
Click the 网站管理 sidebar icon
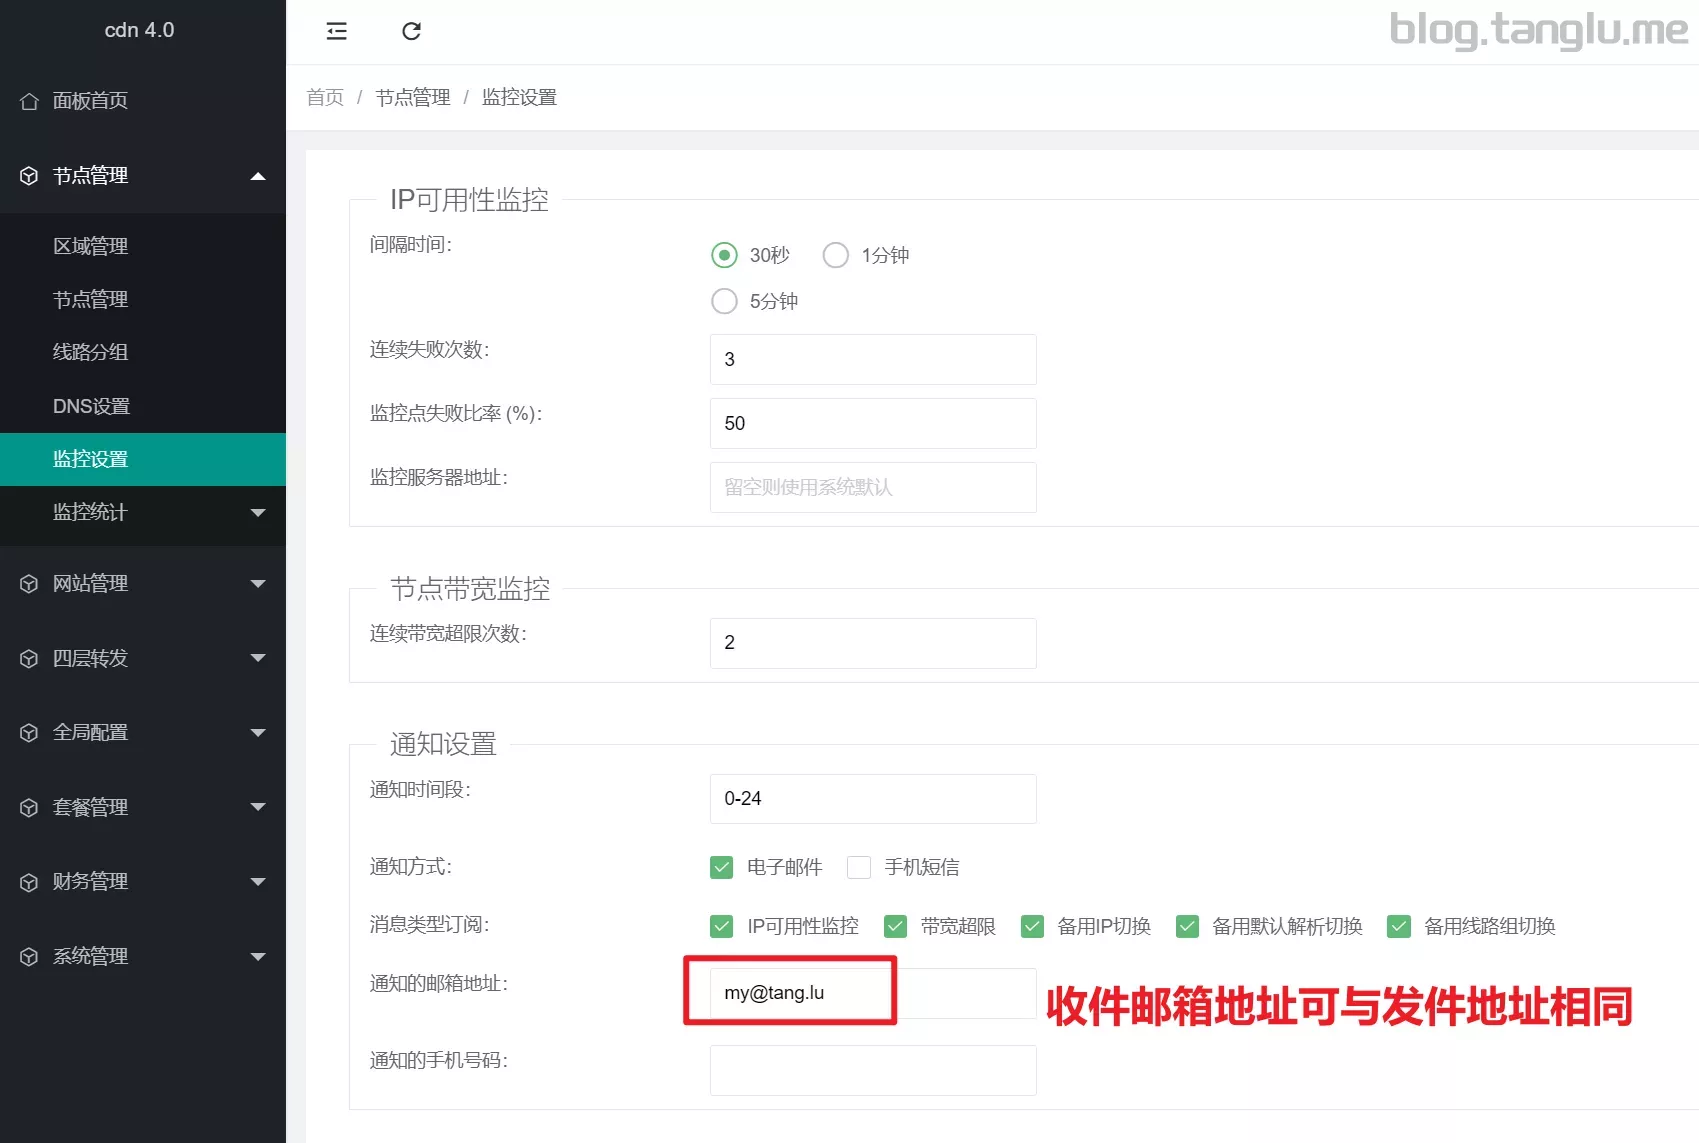coord(29,583)
